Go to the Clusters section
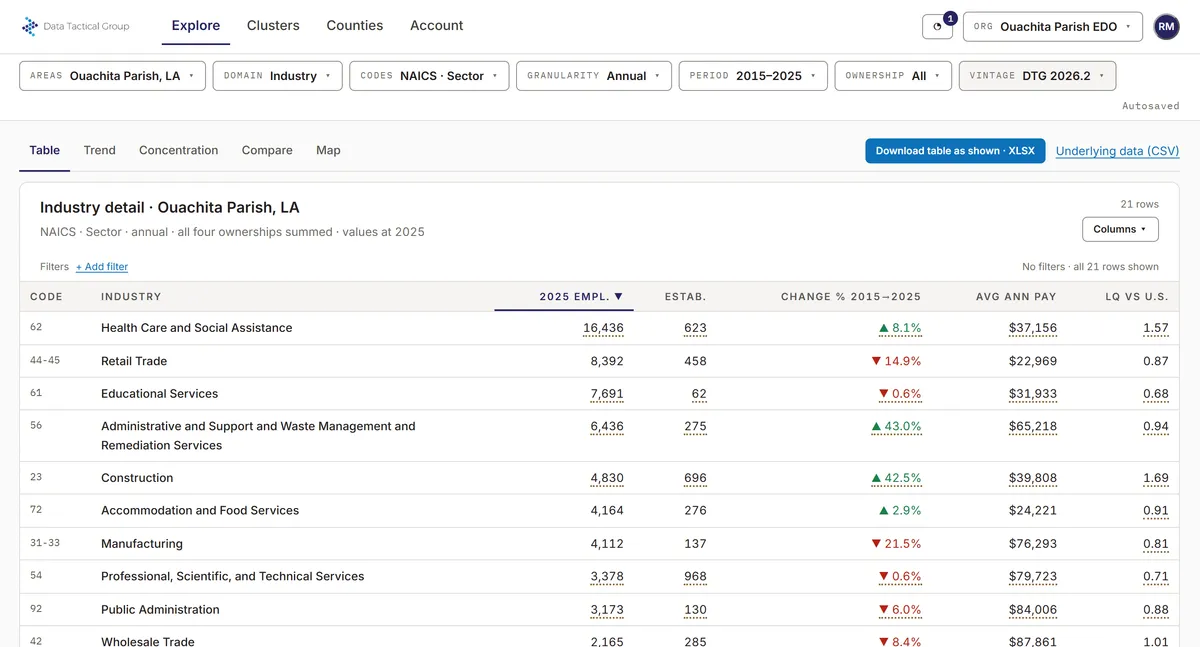Viewport: 1200px width, 647px height. point(273,26)
